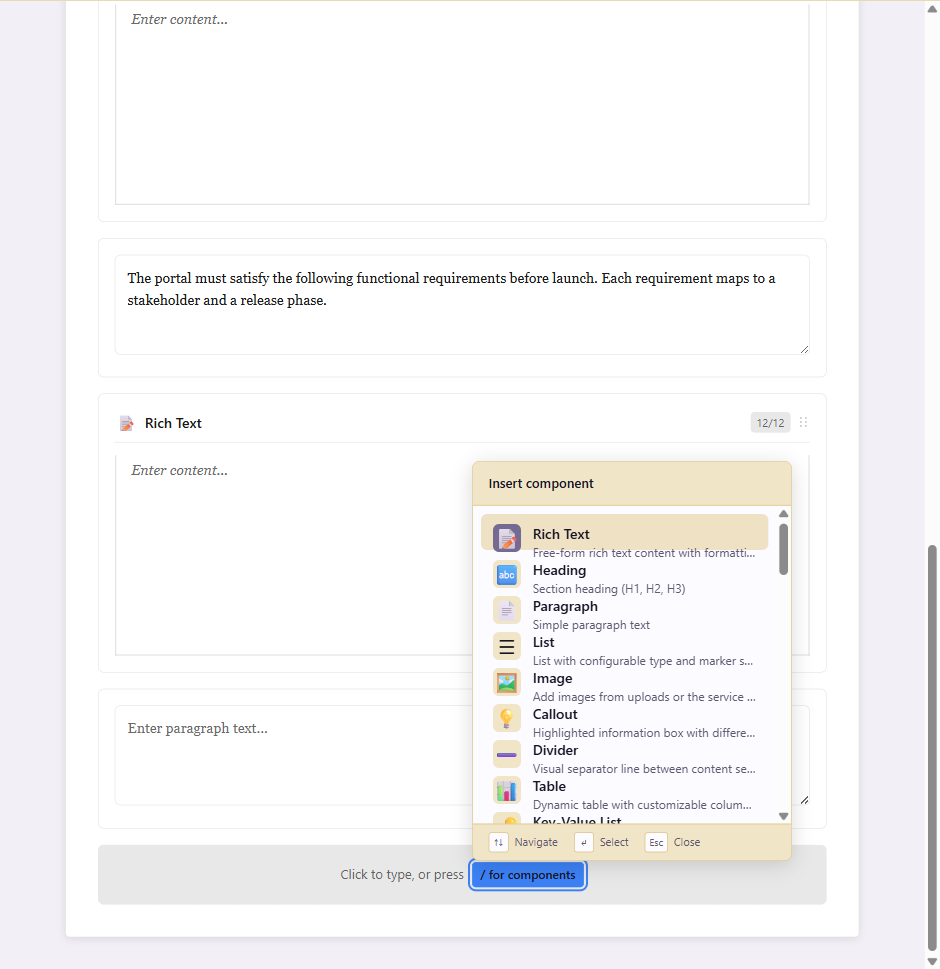Click 'List with configurable type' description
The image size is (940, 969).
point(643,661)
